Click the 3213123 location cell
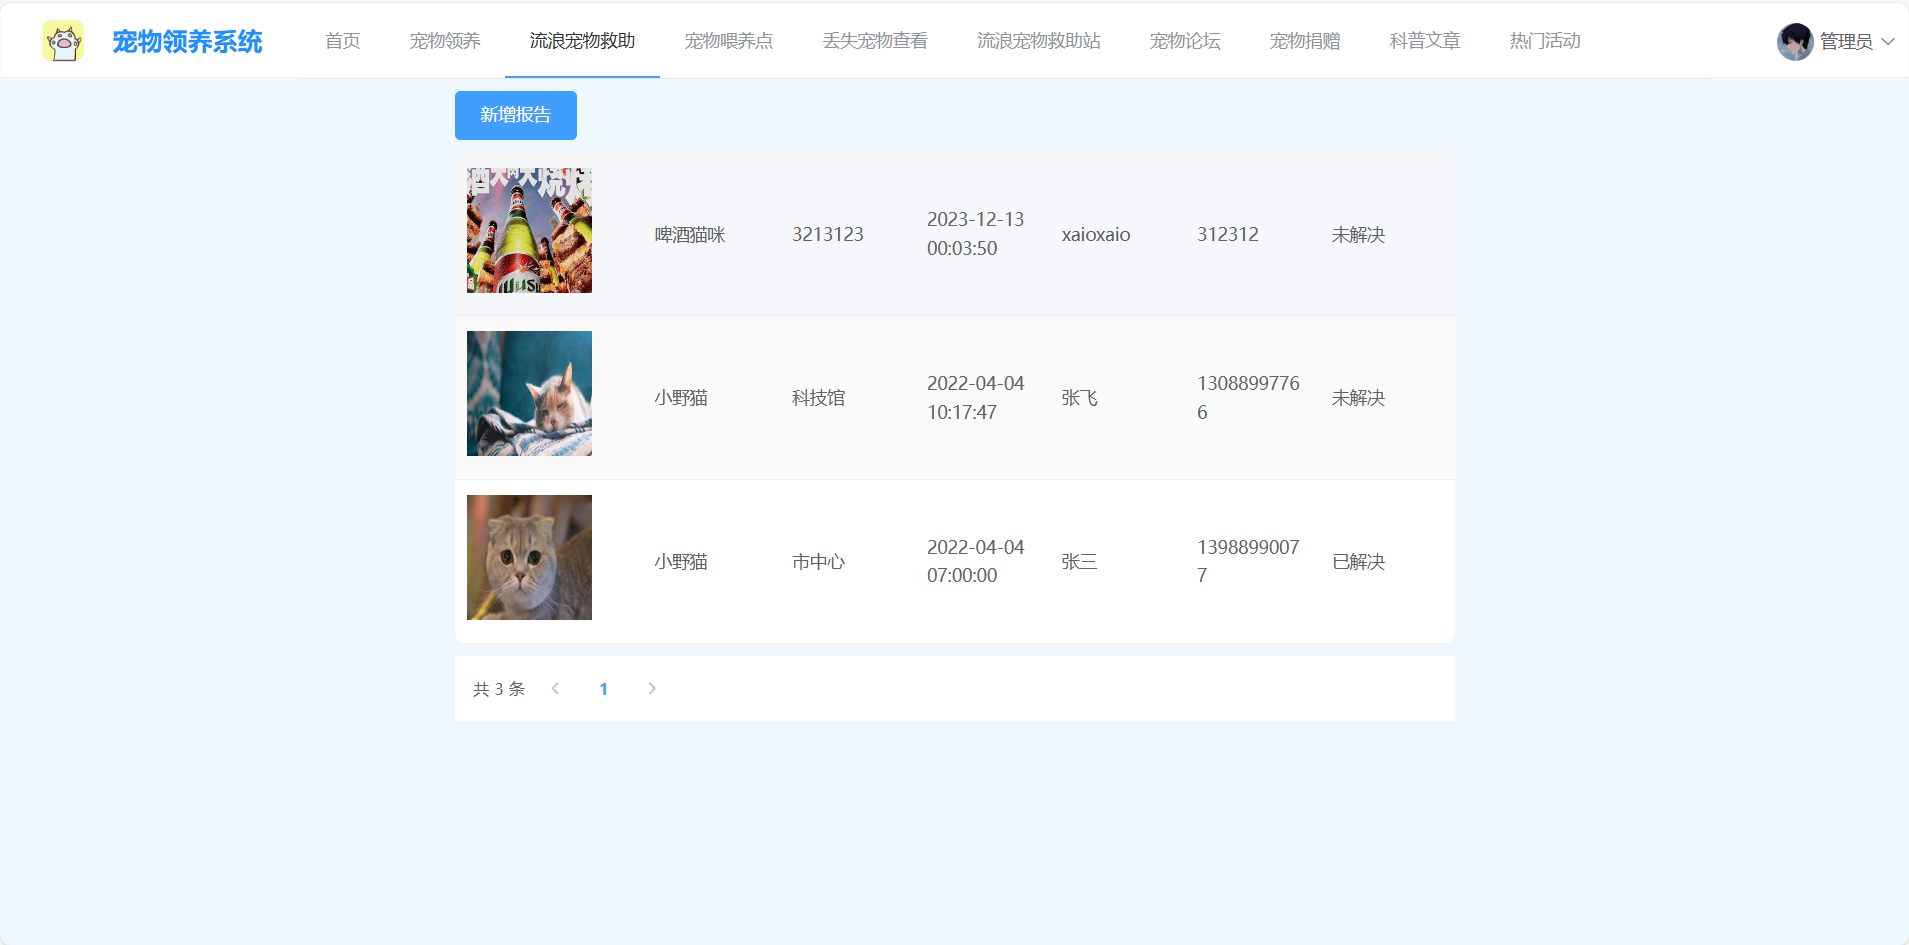 [828, 234]
